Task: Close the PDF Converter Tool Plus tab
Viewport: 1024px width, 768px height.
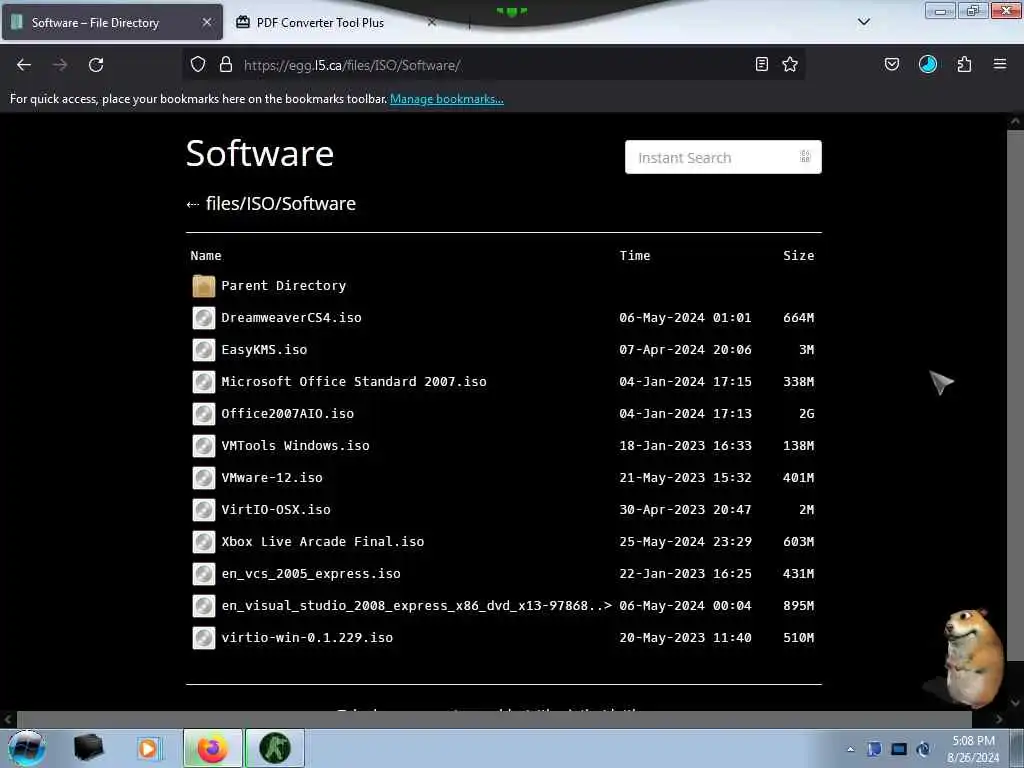Action: point(432,22)
